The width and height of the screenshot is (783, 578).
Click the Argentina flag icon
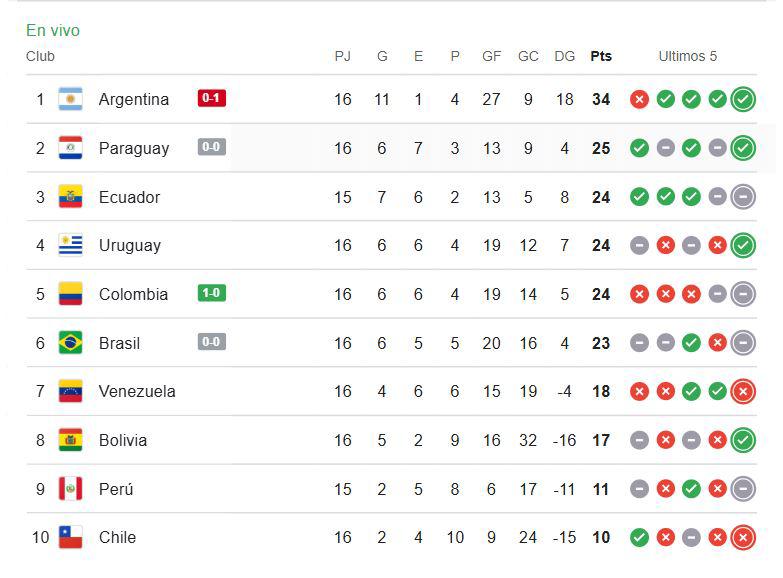pyautogui.click(x=70, y=99)
